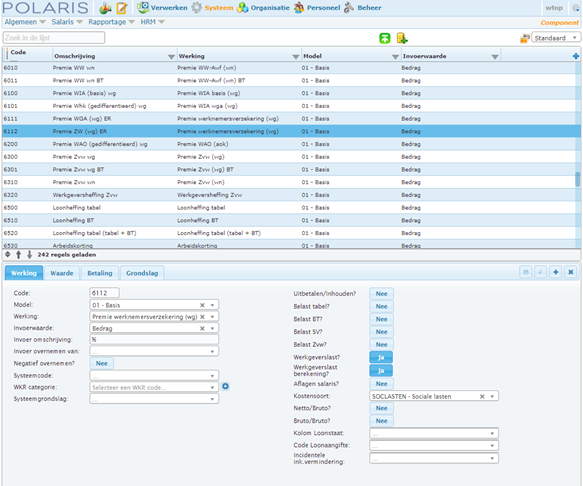Switch to the Grondslag tab

pos(142,273)
